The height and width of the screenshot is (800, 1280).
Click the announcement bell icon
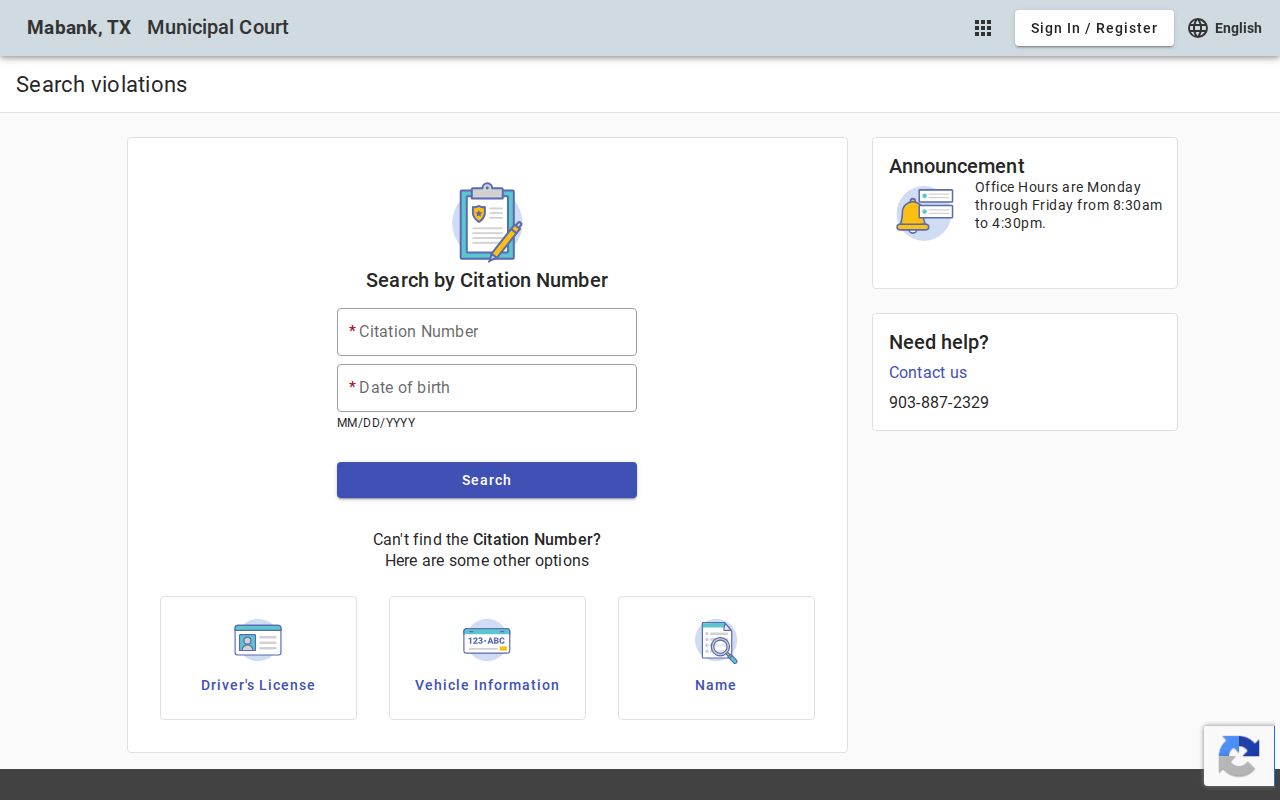point(925,213)
